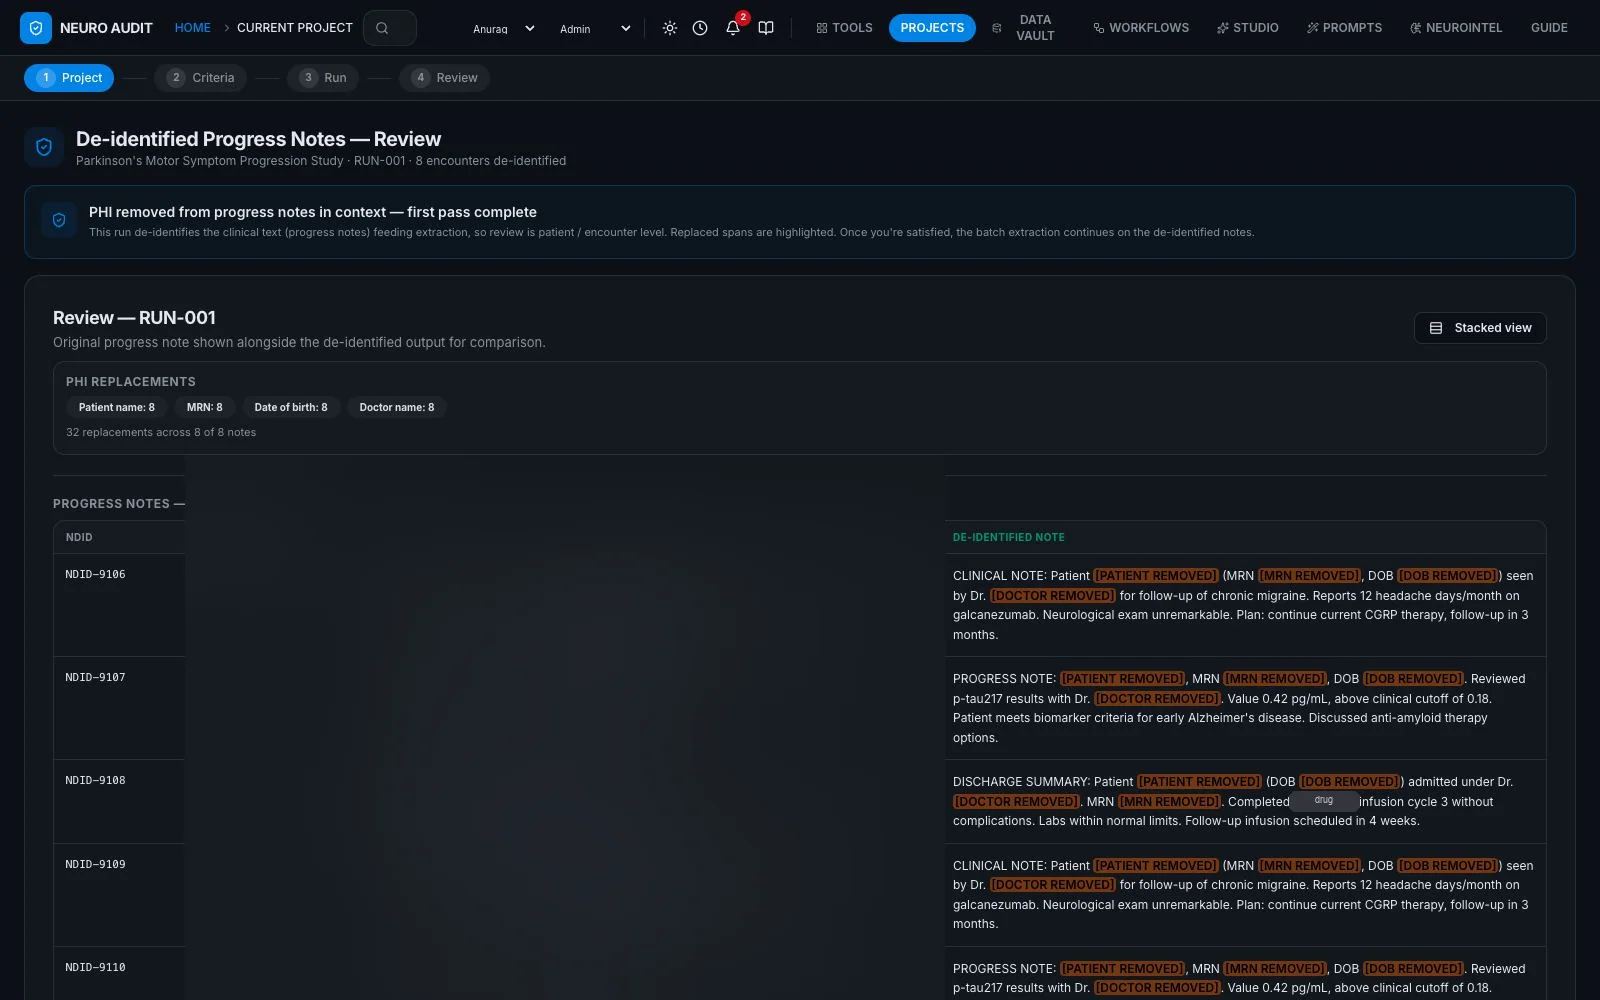Click the Neuro Audit shield logo
Image resolution: width=1600 pixels, height=1000 pixels.
[36, 28]
